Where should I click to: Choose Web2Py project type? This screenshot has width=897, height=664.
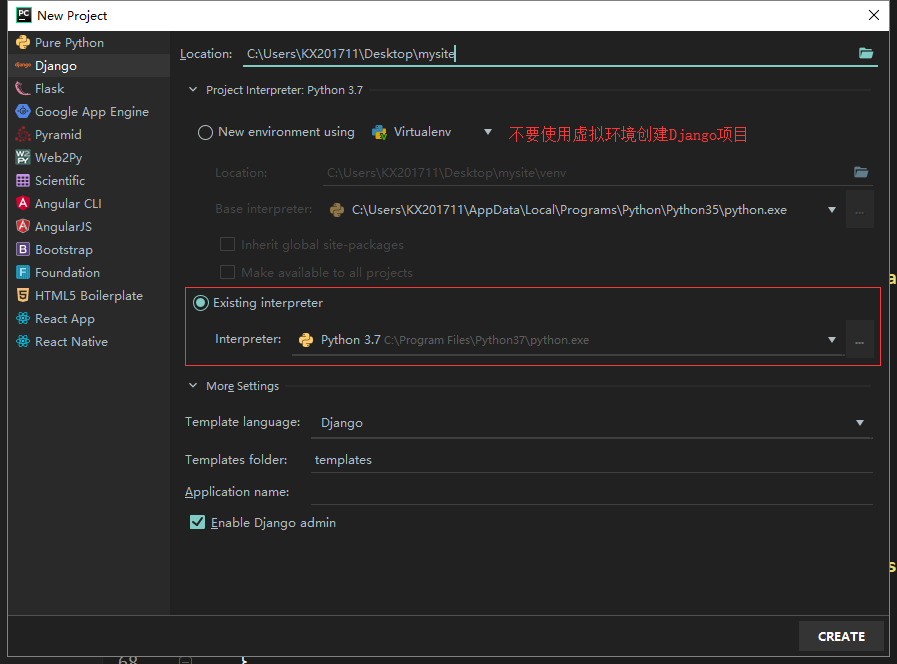click(x=89, y=157)
